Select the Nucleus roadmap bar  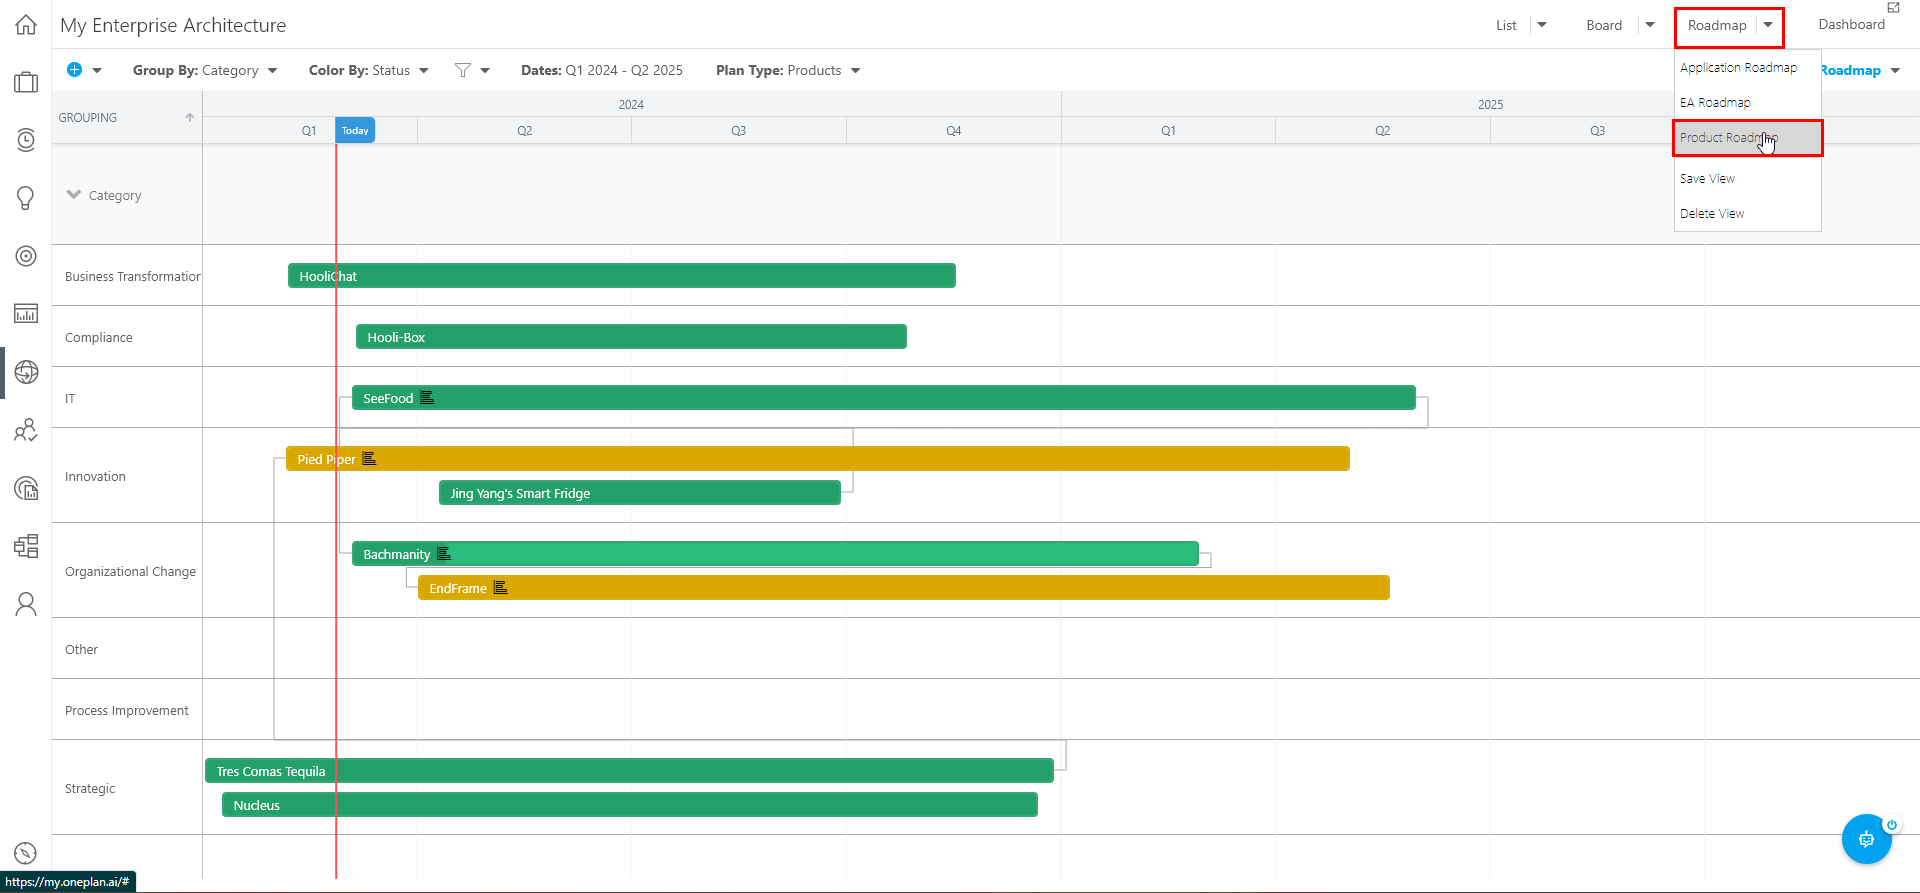point(630,805)
